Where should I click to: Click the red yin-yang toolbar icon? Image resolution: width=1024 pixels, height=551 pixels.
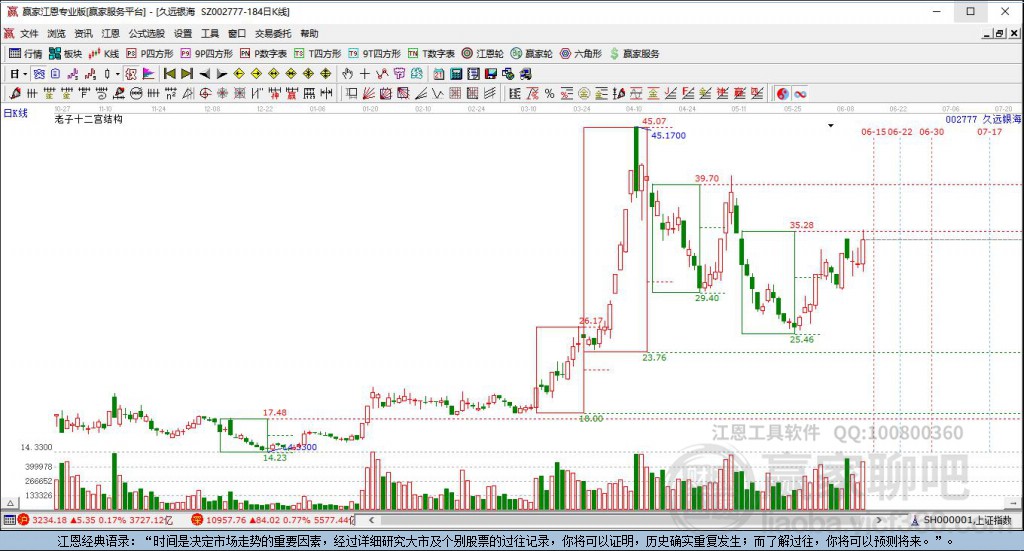(782, 94)
